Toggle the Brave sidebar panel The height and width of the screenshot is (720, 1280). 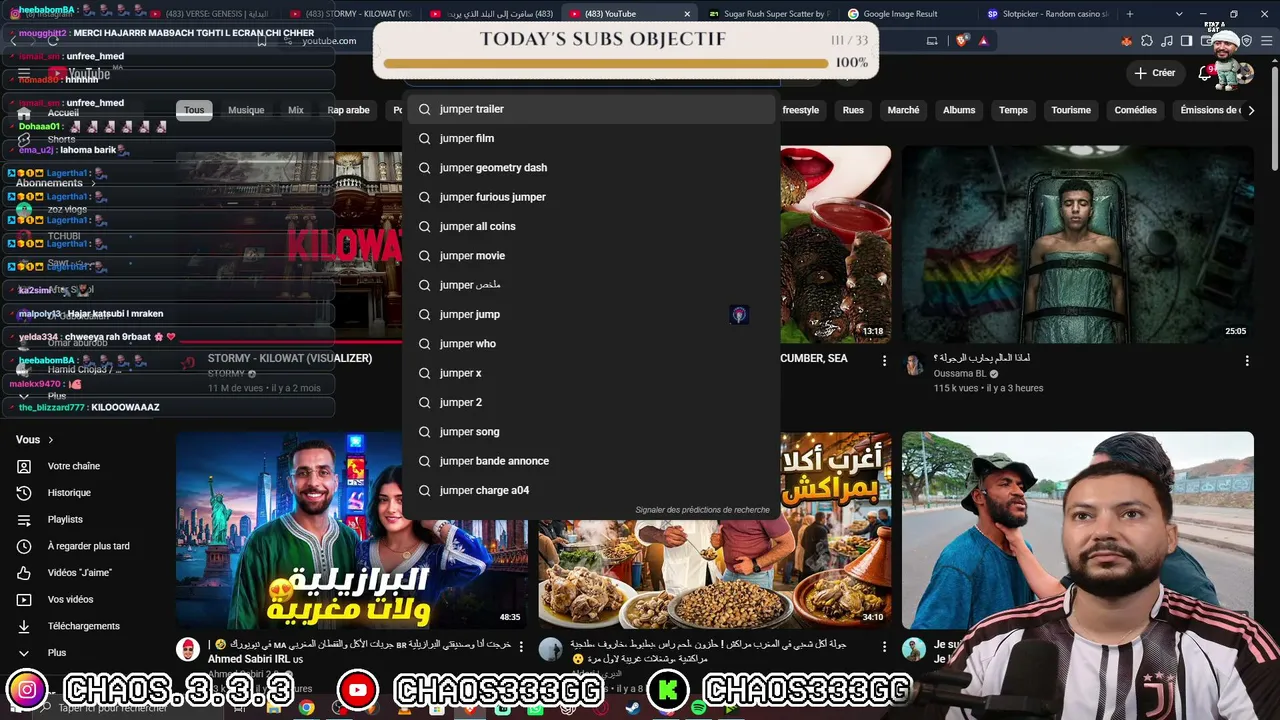click(x=1186, y=41)
